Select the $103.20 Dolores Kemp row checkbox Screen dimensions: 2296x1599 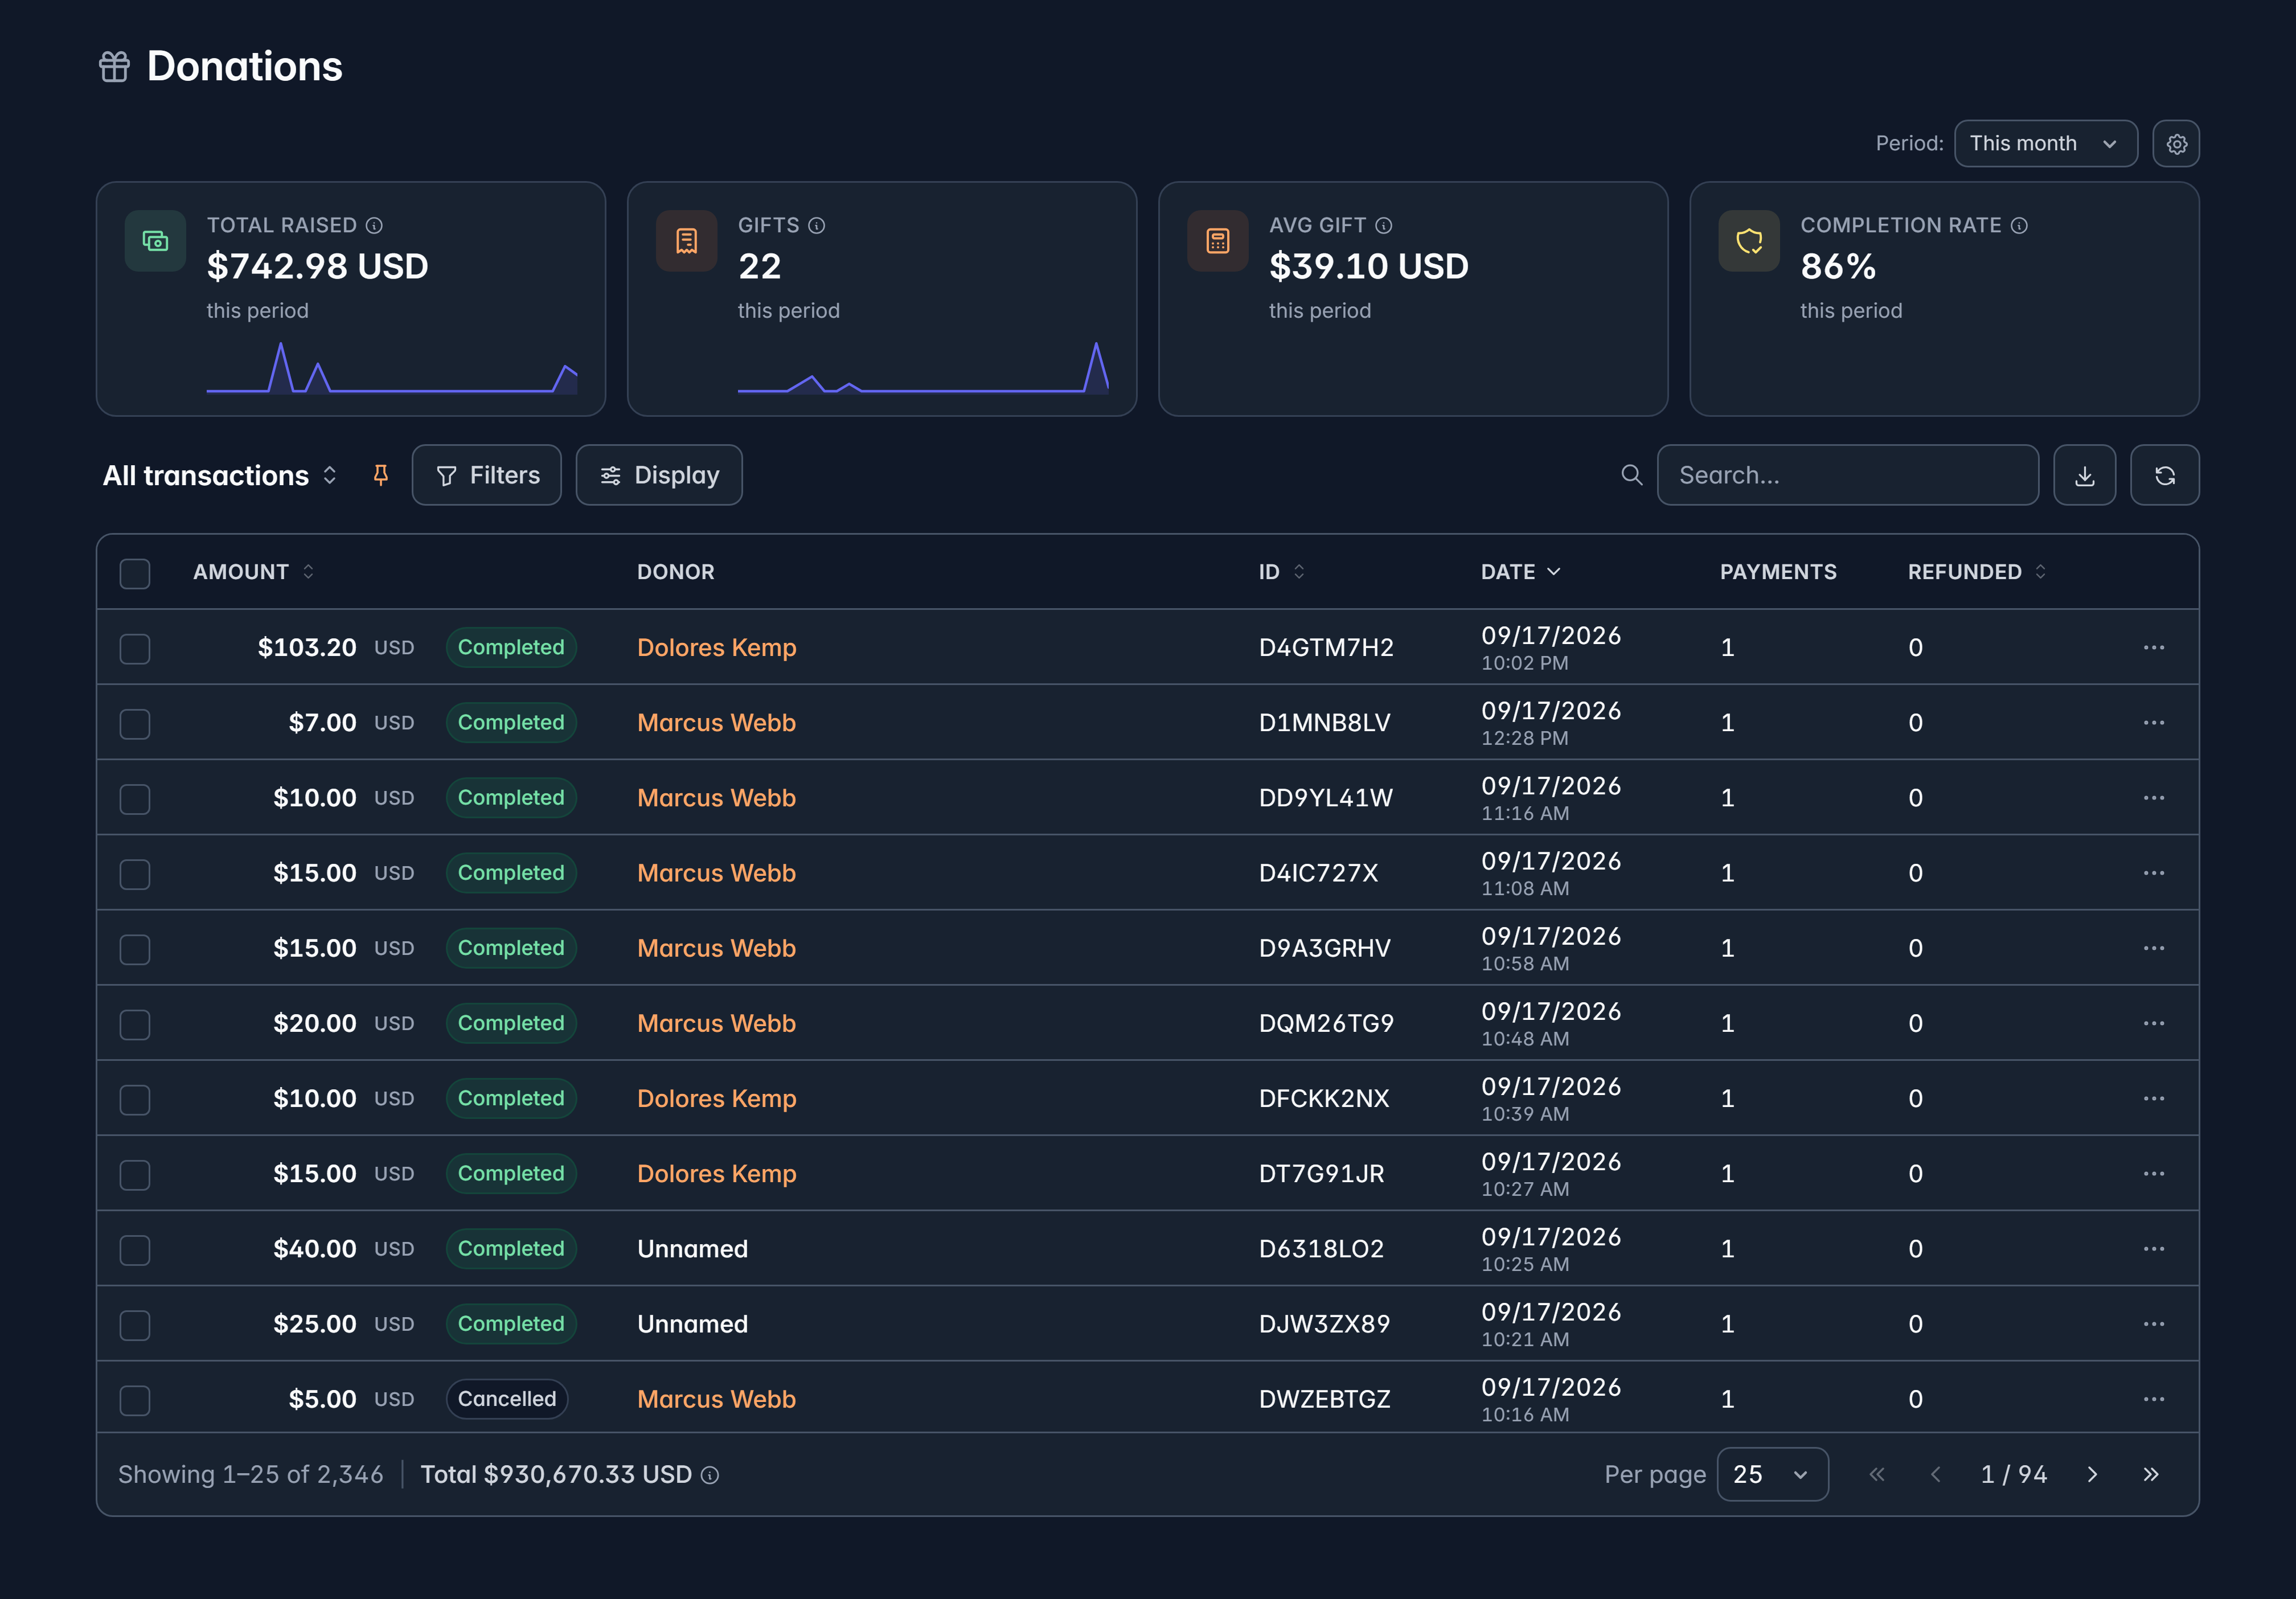[135, 648]
